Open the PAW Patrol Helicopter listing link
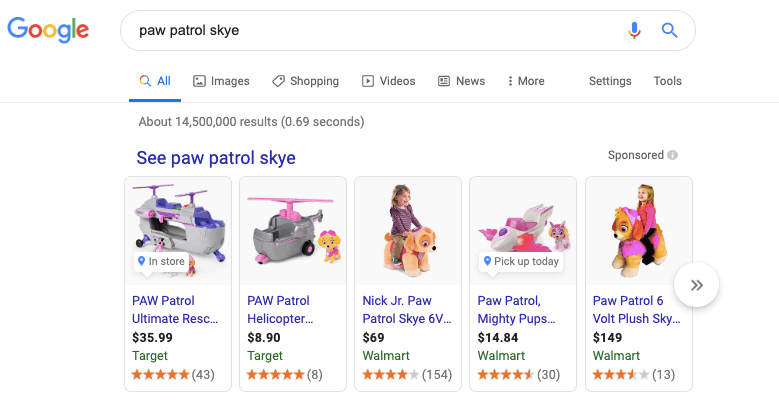The width and height of the screenshot is (779, 416). [x=280, y=310]
